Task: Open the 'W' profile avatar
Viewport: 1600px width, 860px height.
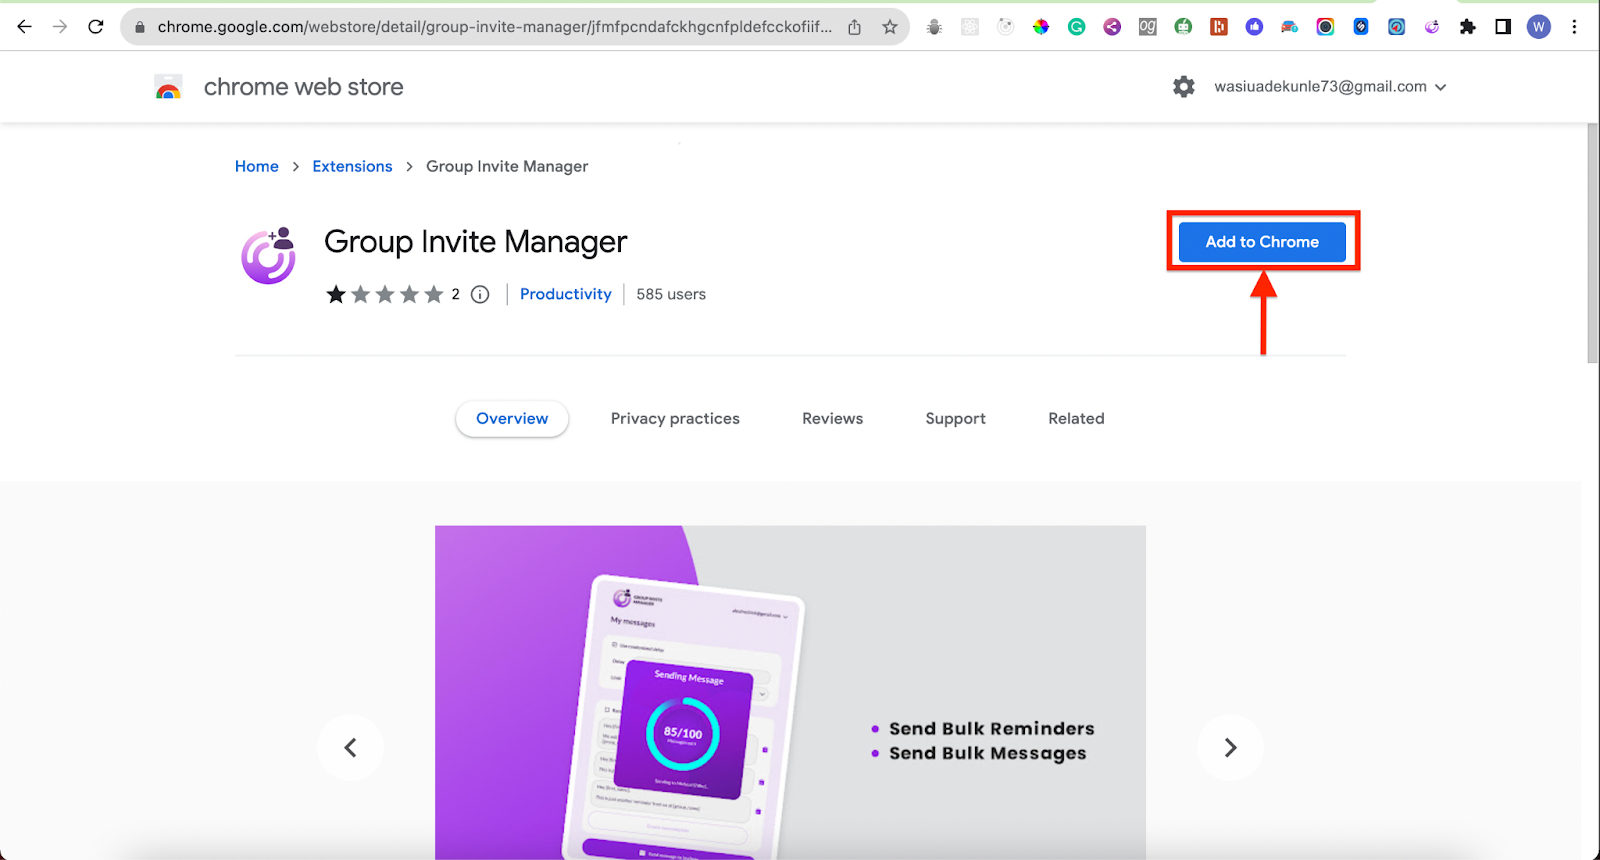Action: click(x=1539, y=27)
